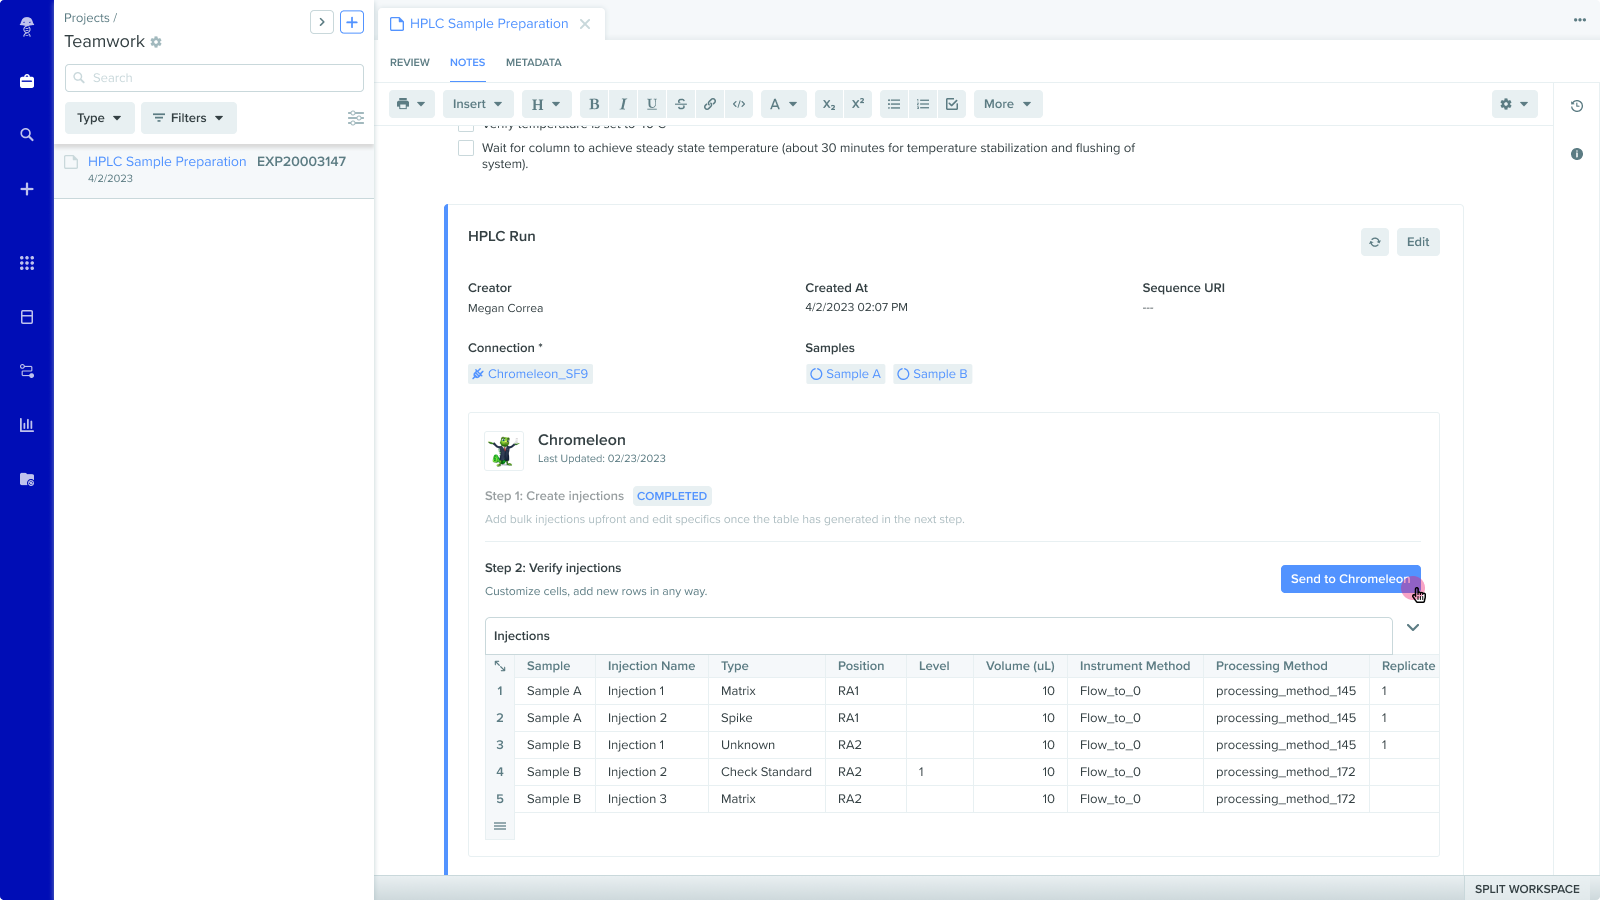Select the 'Unknown' type cell
This screenshot has width=1600, height=900.
click(767, 745)
